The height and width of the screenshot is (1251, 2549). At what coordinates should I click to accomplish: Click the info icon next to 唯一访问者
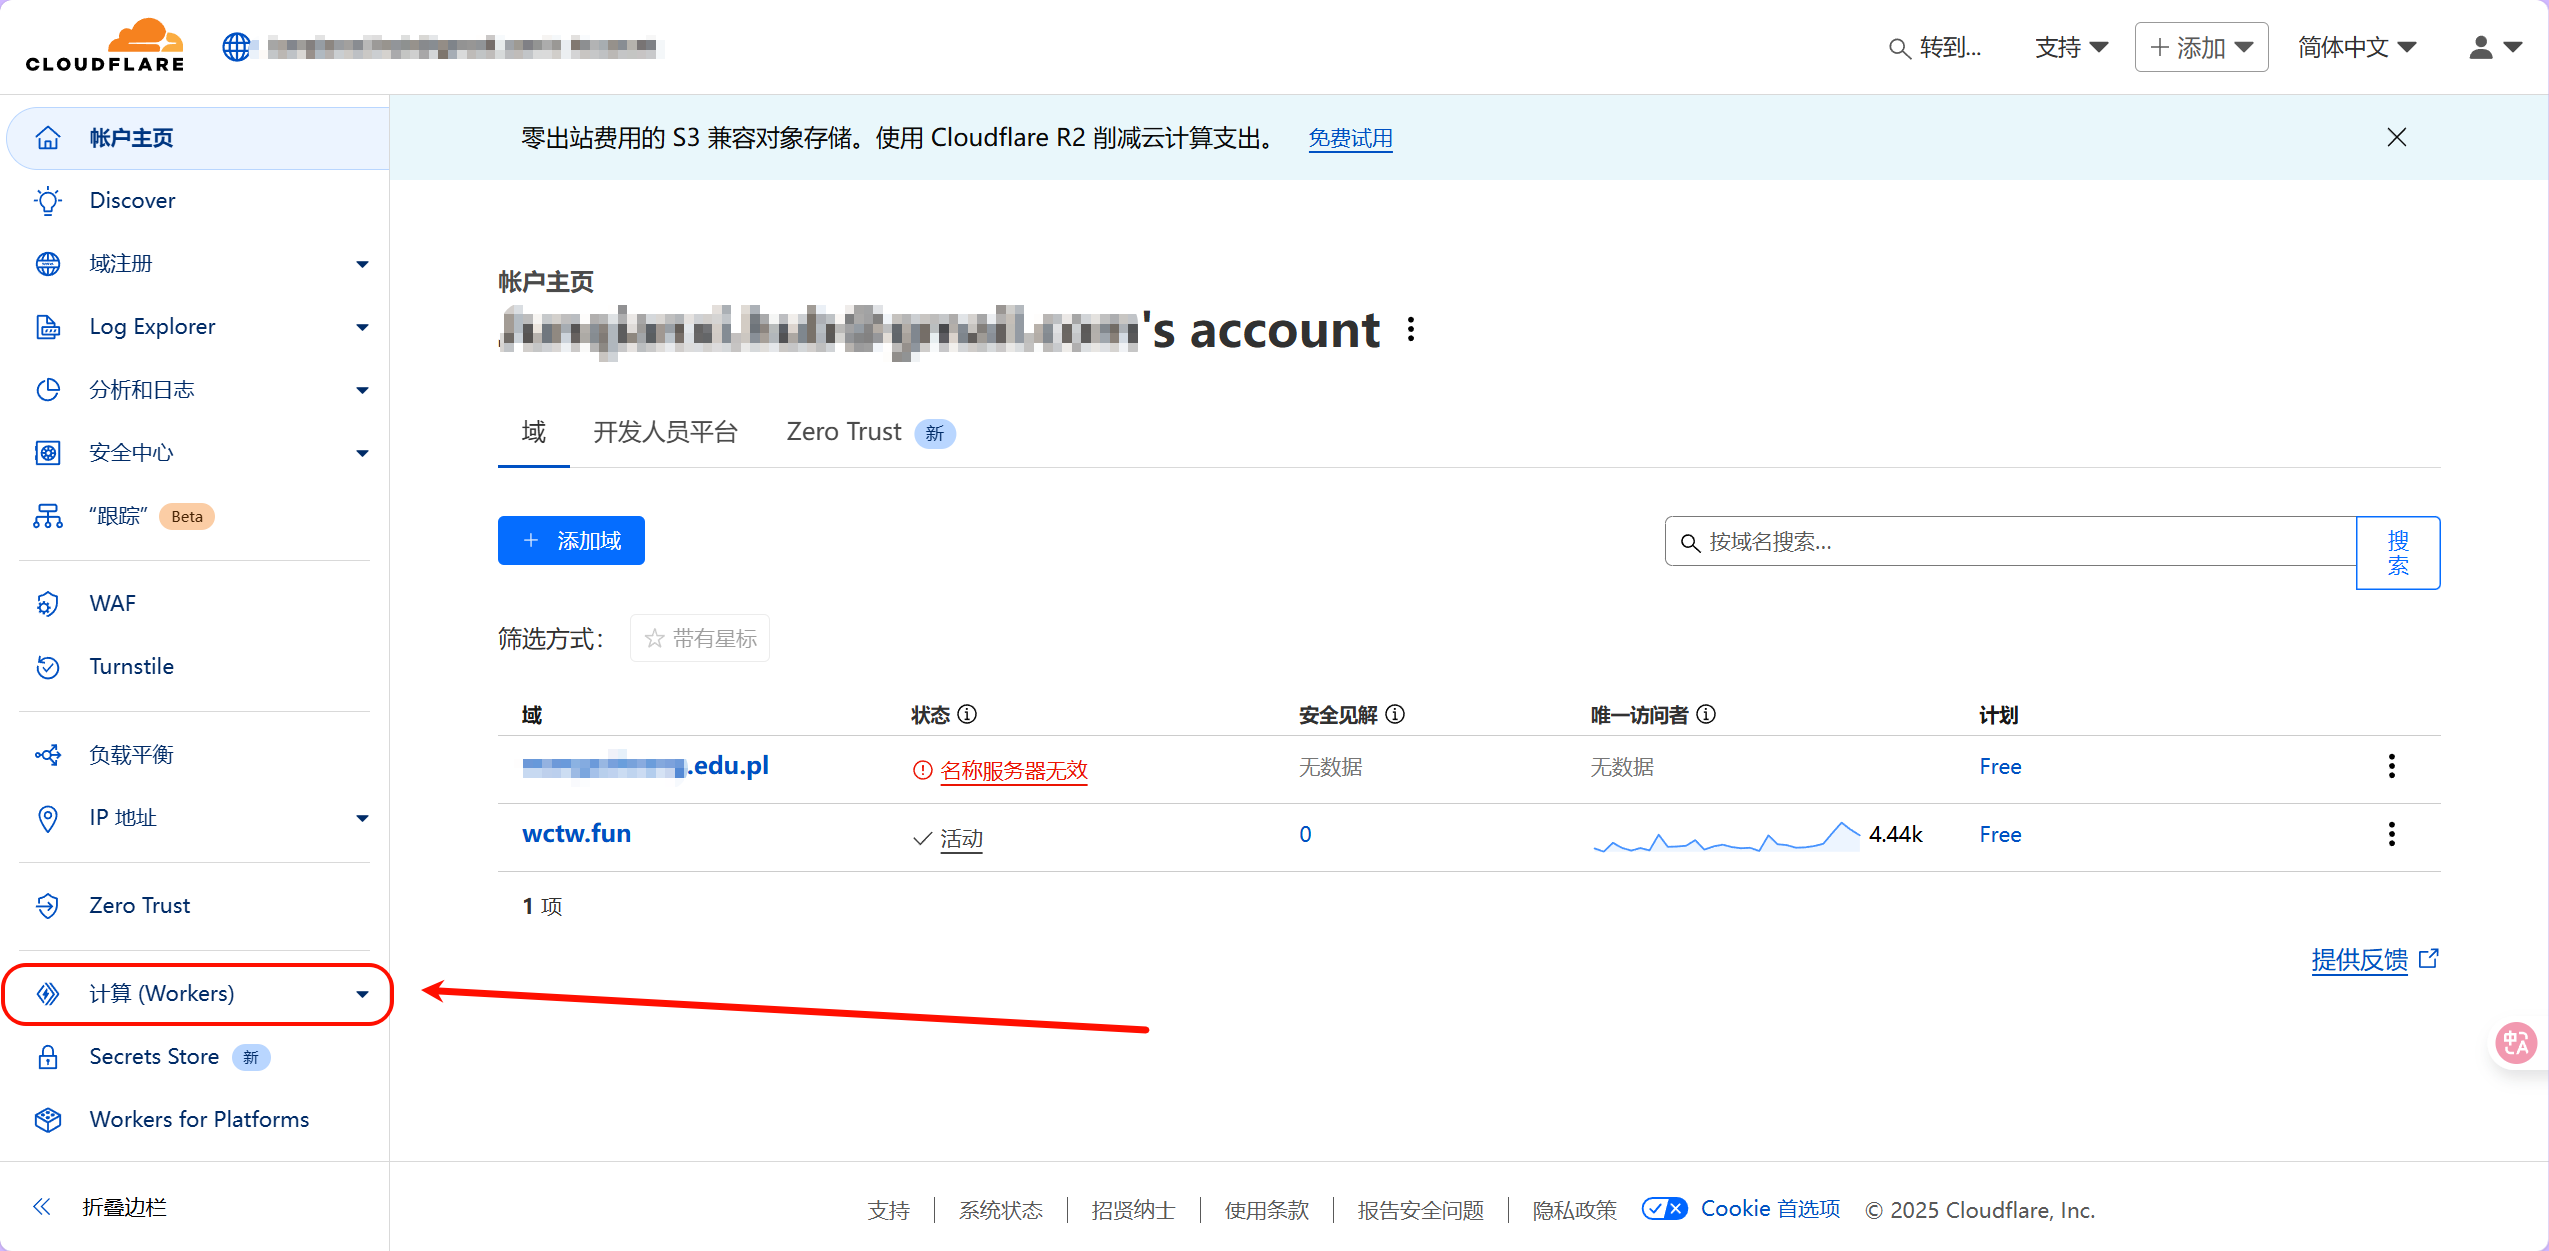tap(1706, 714)
